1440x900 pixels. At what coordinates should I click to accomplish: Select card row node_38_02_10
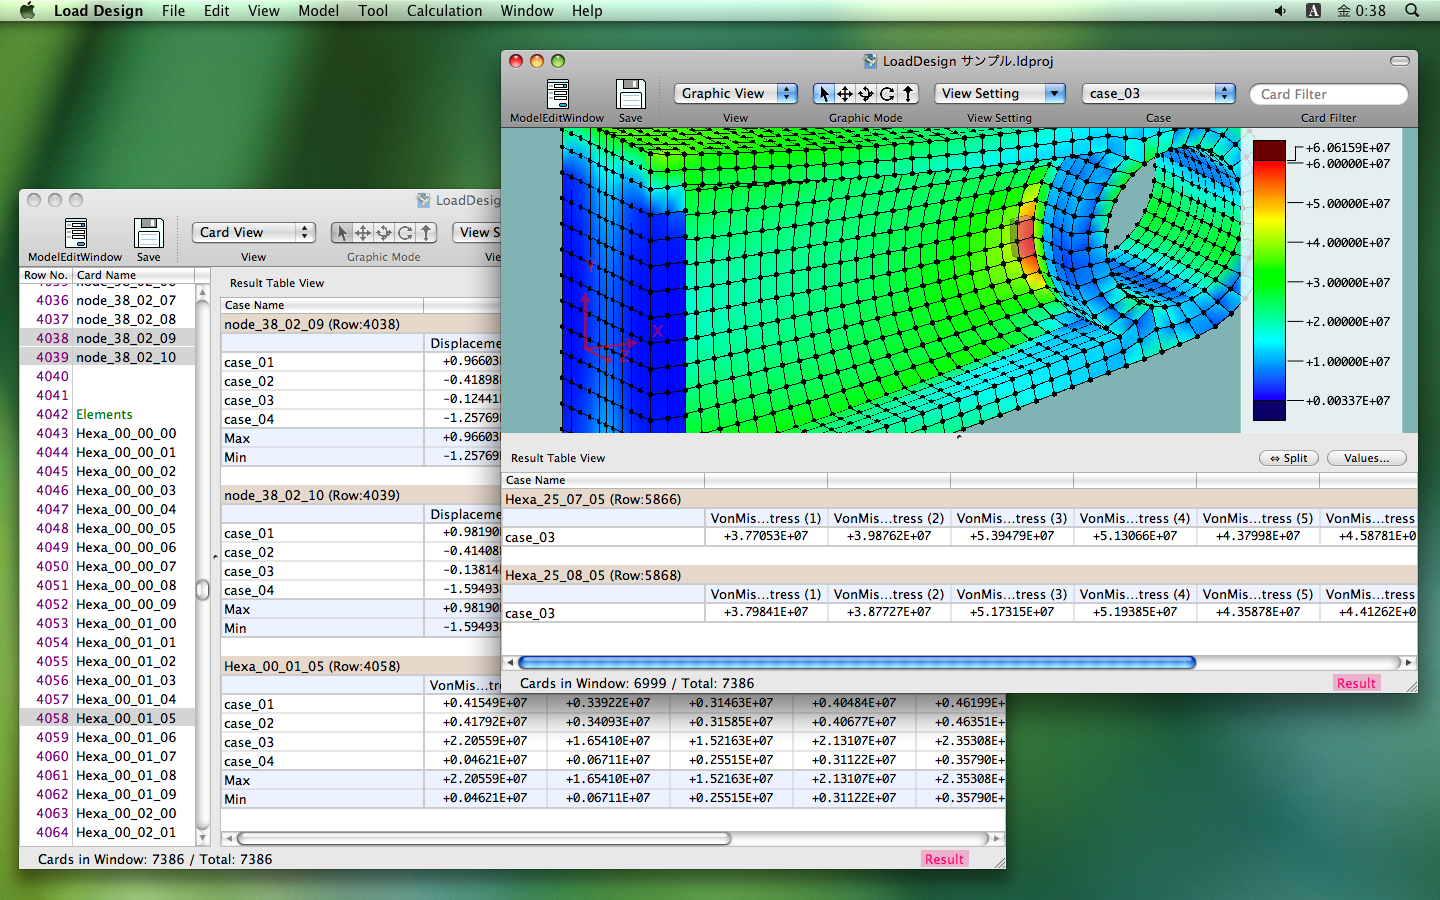[x=108, y=357]
